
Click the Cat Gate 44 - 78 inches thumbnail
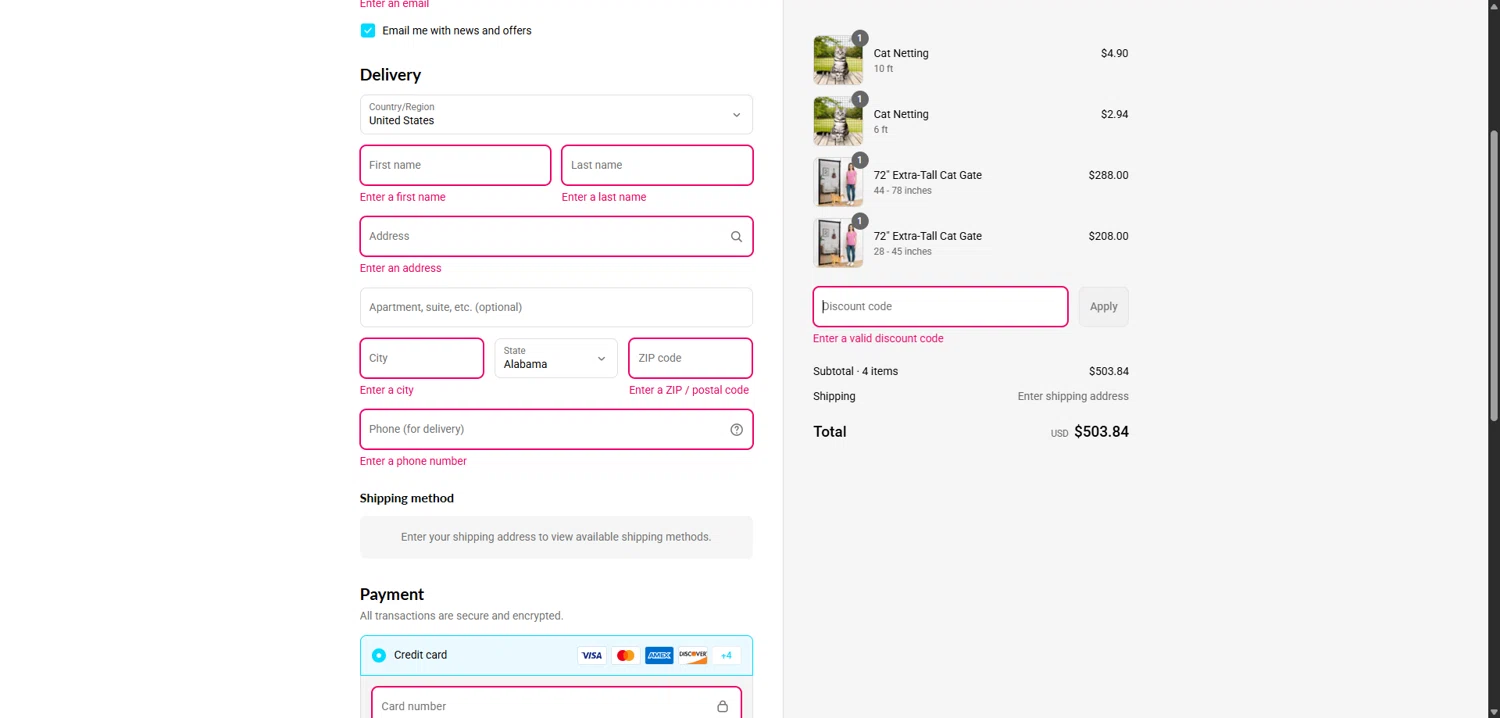pyautogui.click(x=838, y=182)
